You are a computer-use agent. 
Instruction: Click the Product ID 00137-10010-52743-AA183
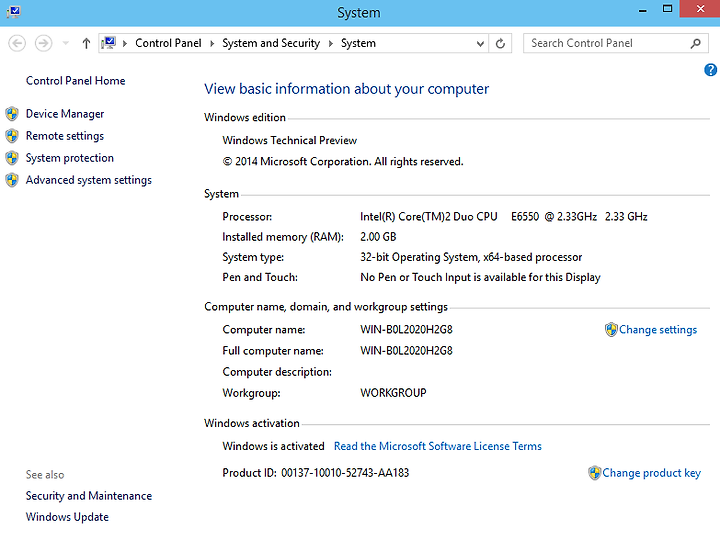[x=315, y=473]
